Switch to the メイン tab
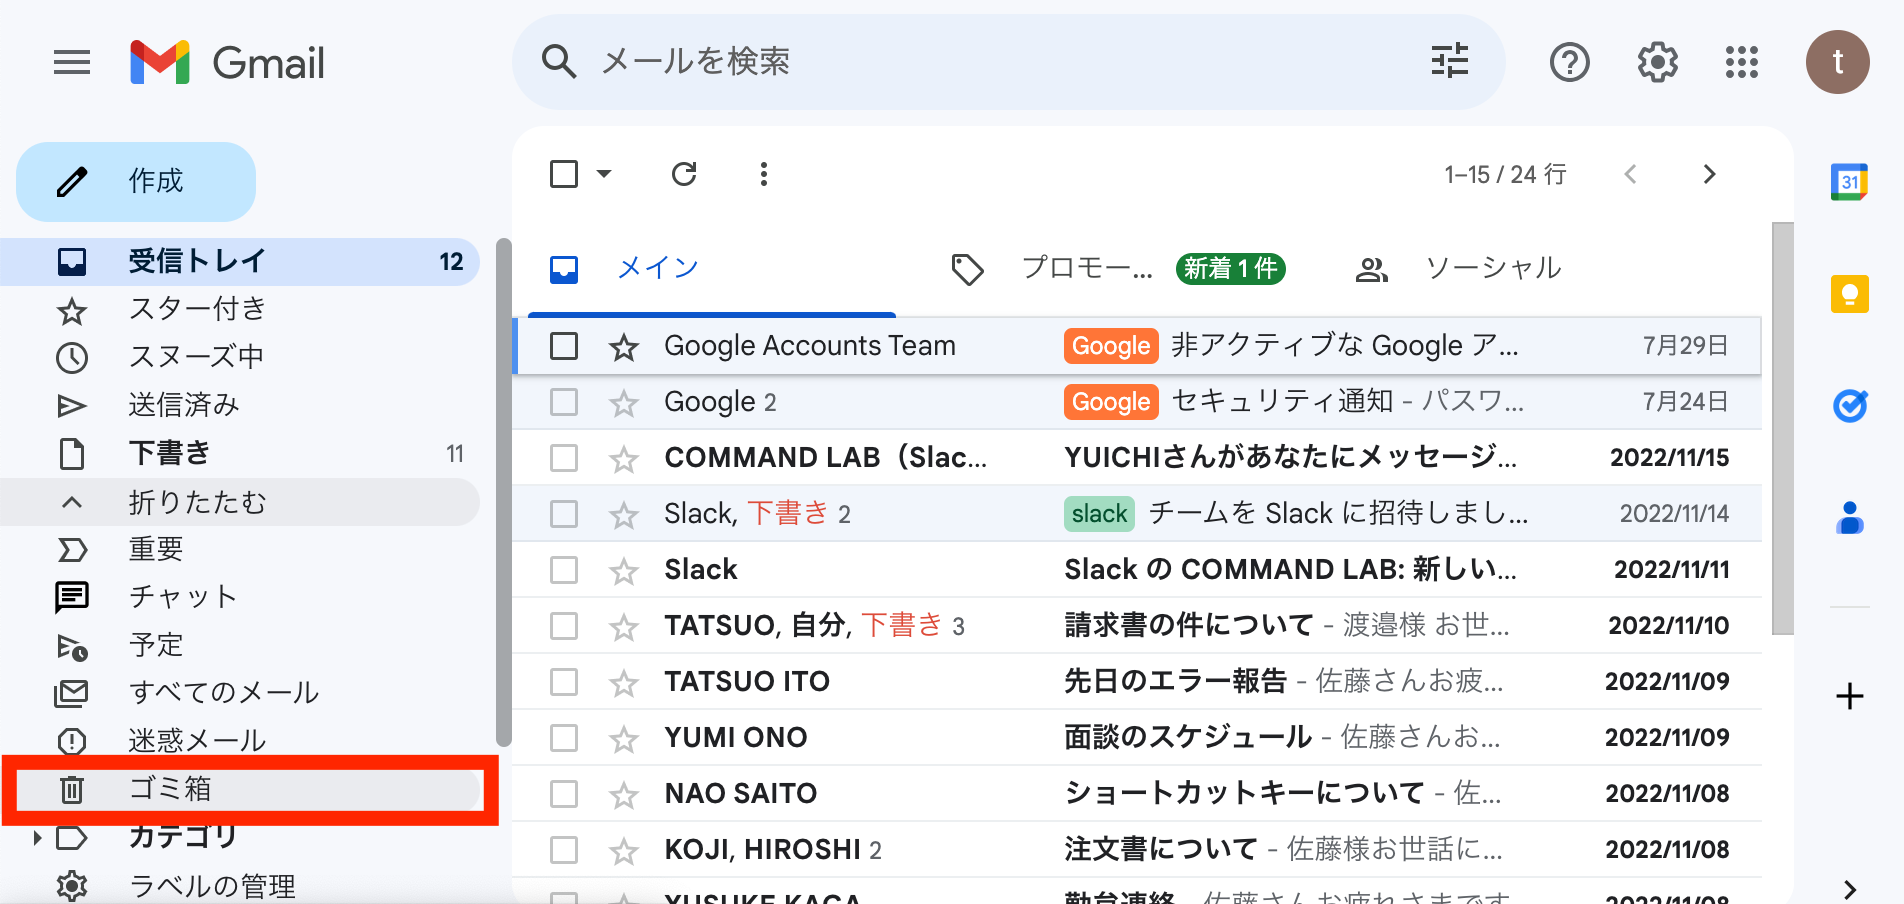The image size is (1904, 904). [x=711, y=268]
